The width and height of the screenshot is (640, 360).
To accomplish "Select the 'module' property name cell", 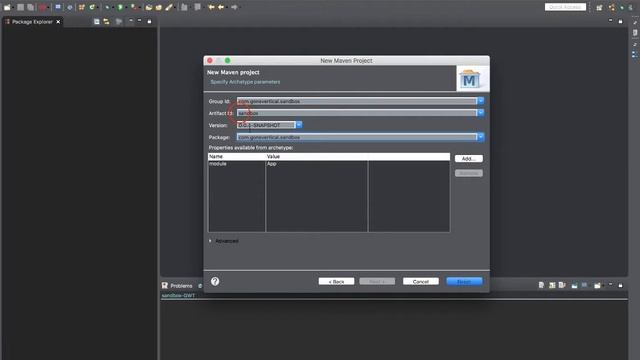I will (236, 164).
